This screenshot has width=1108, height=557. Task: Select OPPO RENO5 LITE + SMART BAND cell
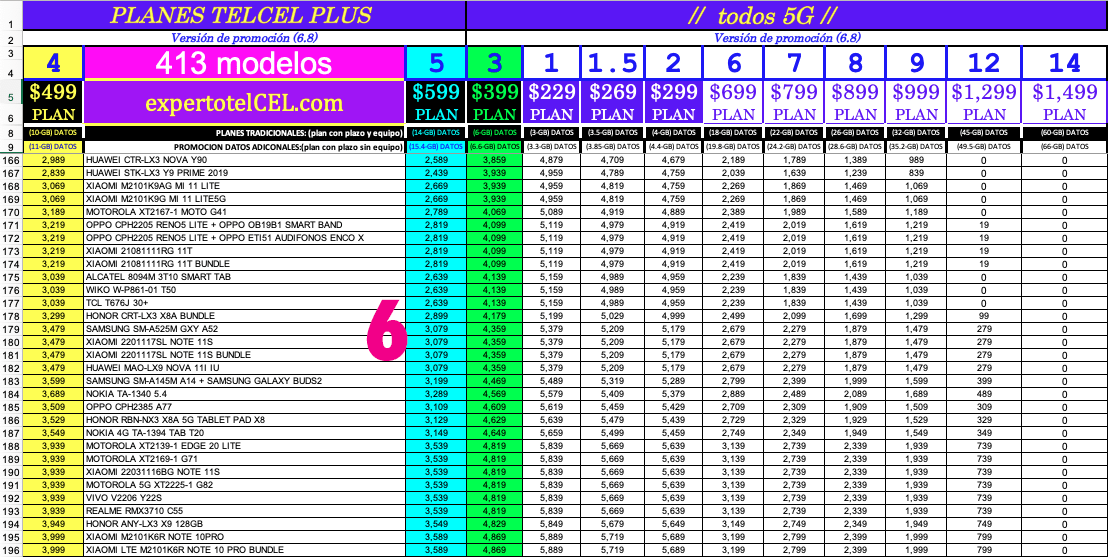click(244, 225)
